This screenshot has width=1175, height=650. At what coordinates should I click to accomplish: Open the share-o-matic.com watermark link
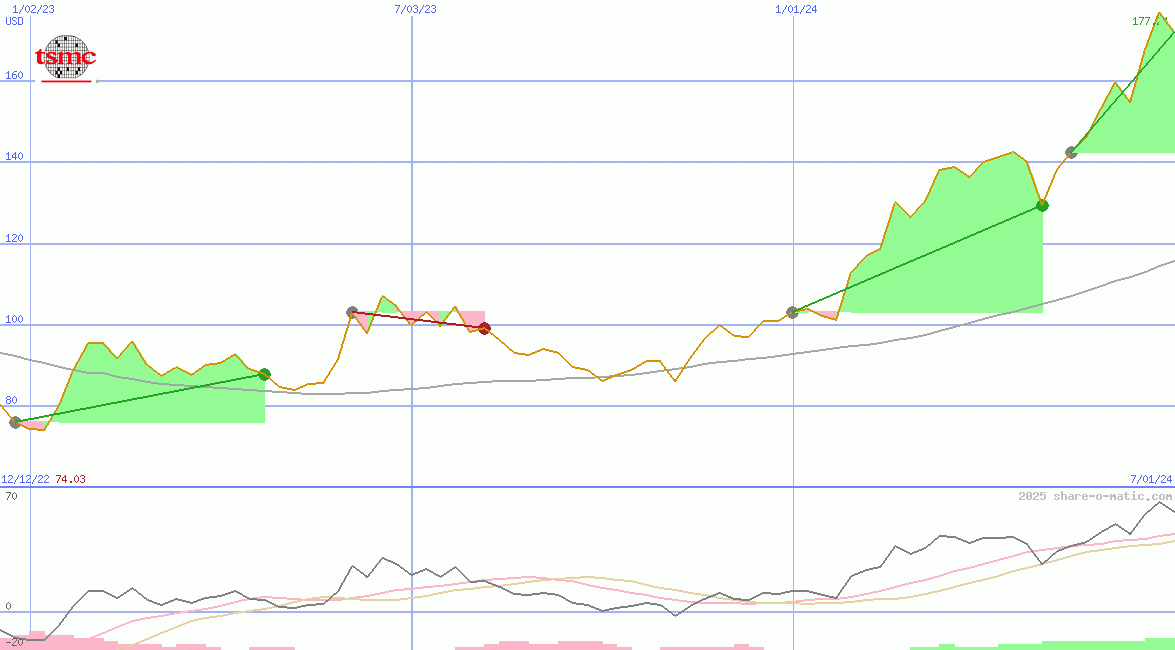(1095, 496)
